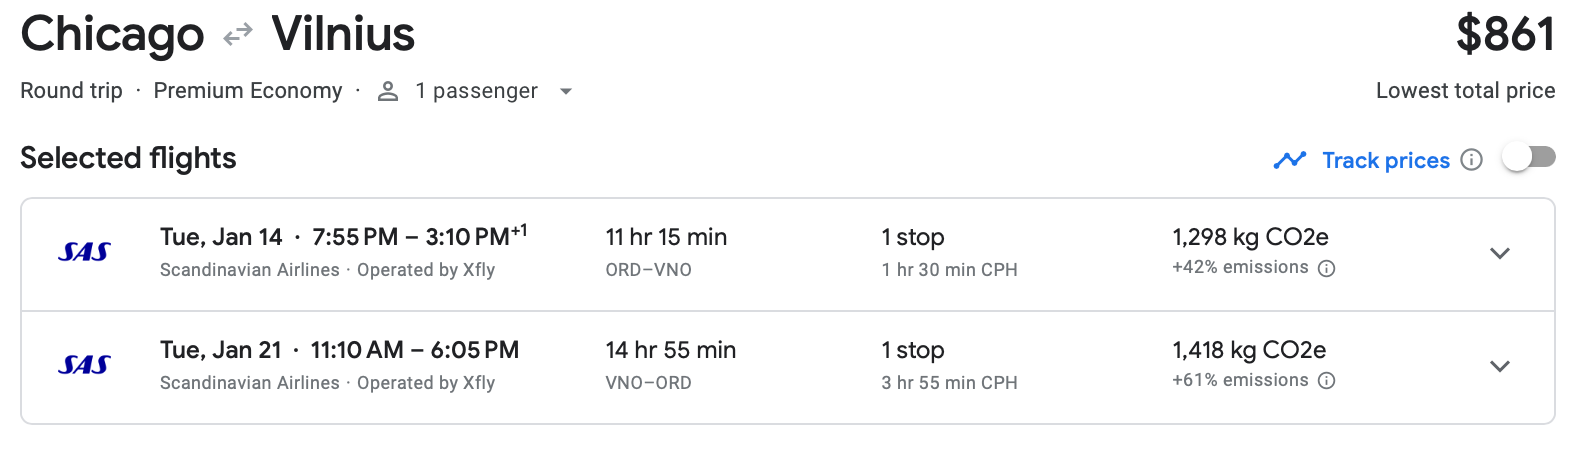The image size is (1586, 462).
Task: Click the $861 lowest total price
Action: tap(1505, 35)
